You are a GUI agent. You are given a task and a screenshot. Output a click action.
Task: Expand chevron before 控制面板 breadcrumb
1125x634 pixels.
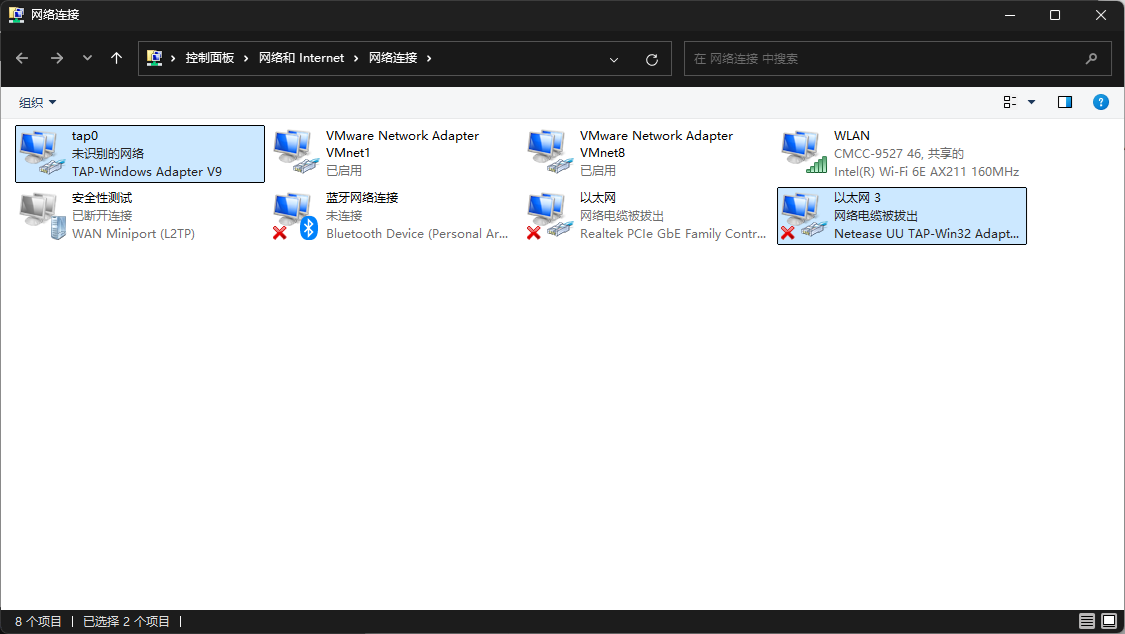(173, 58)
